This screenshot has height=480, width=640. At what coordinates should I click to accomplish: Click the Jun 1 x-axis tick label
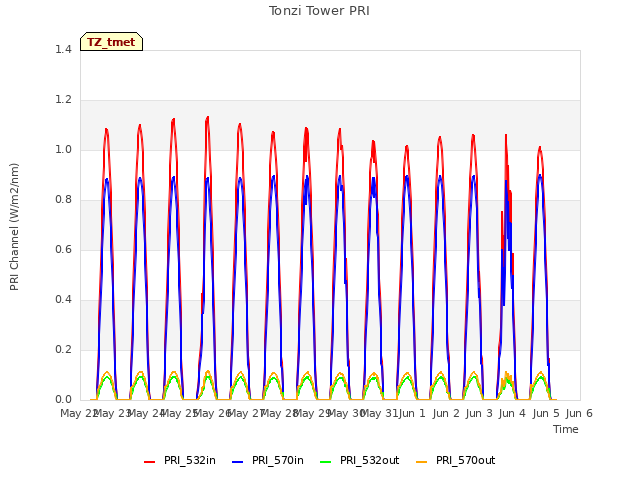412,413
